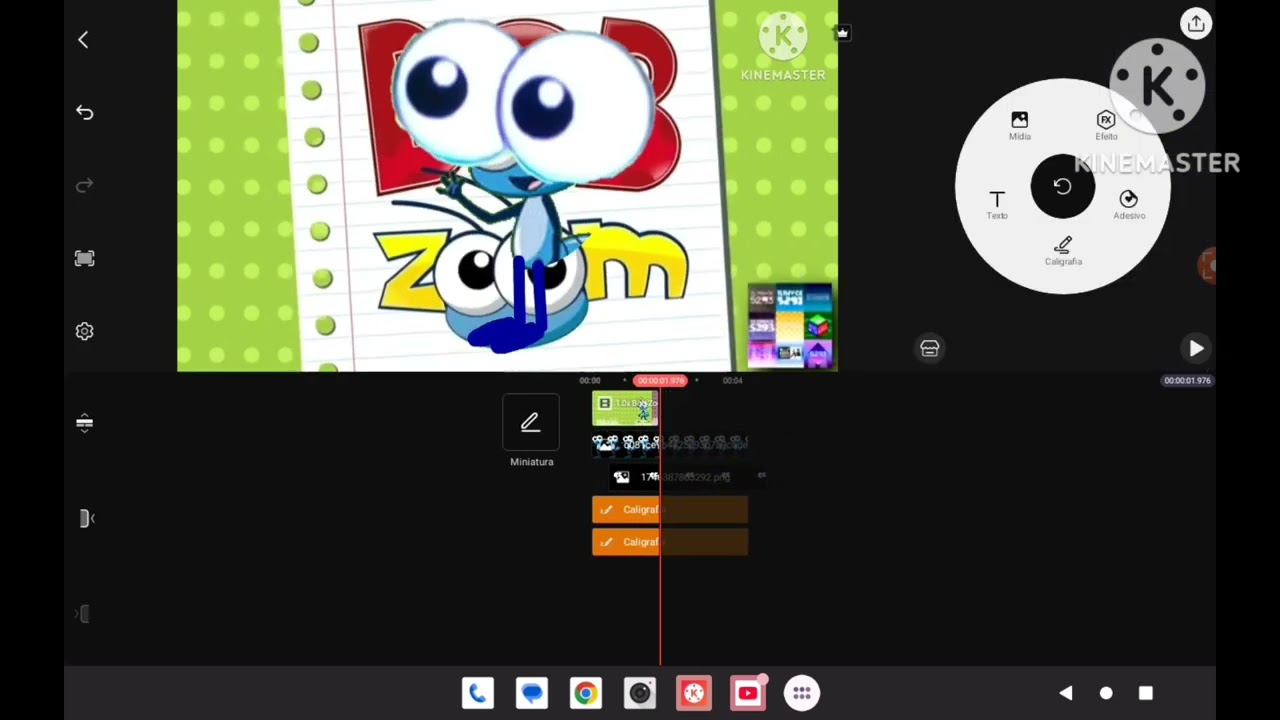Screen dimensions: 1280x720
Task: Tap the 00:00 timeline ruler mark
Action: (x=590, y=380)
